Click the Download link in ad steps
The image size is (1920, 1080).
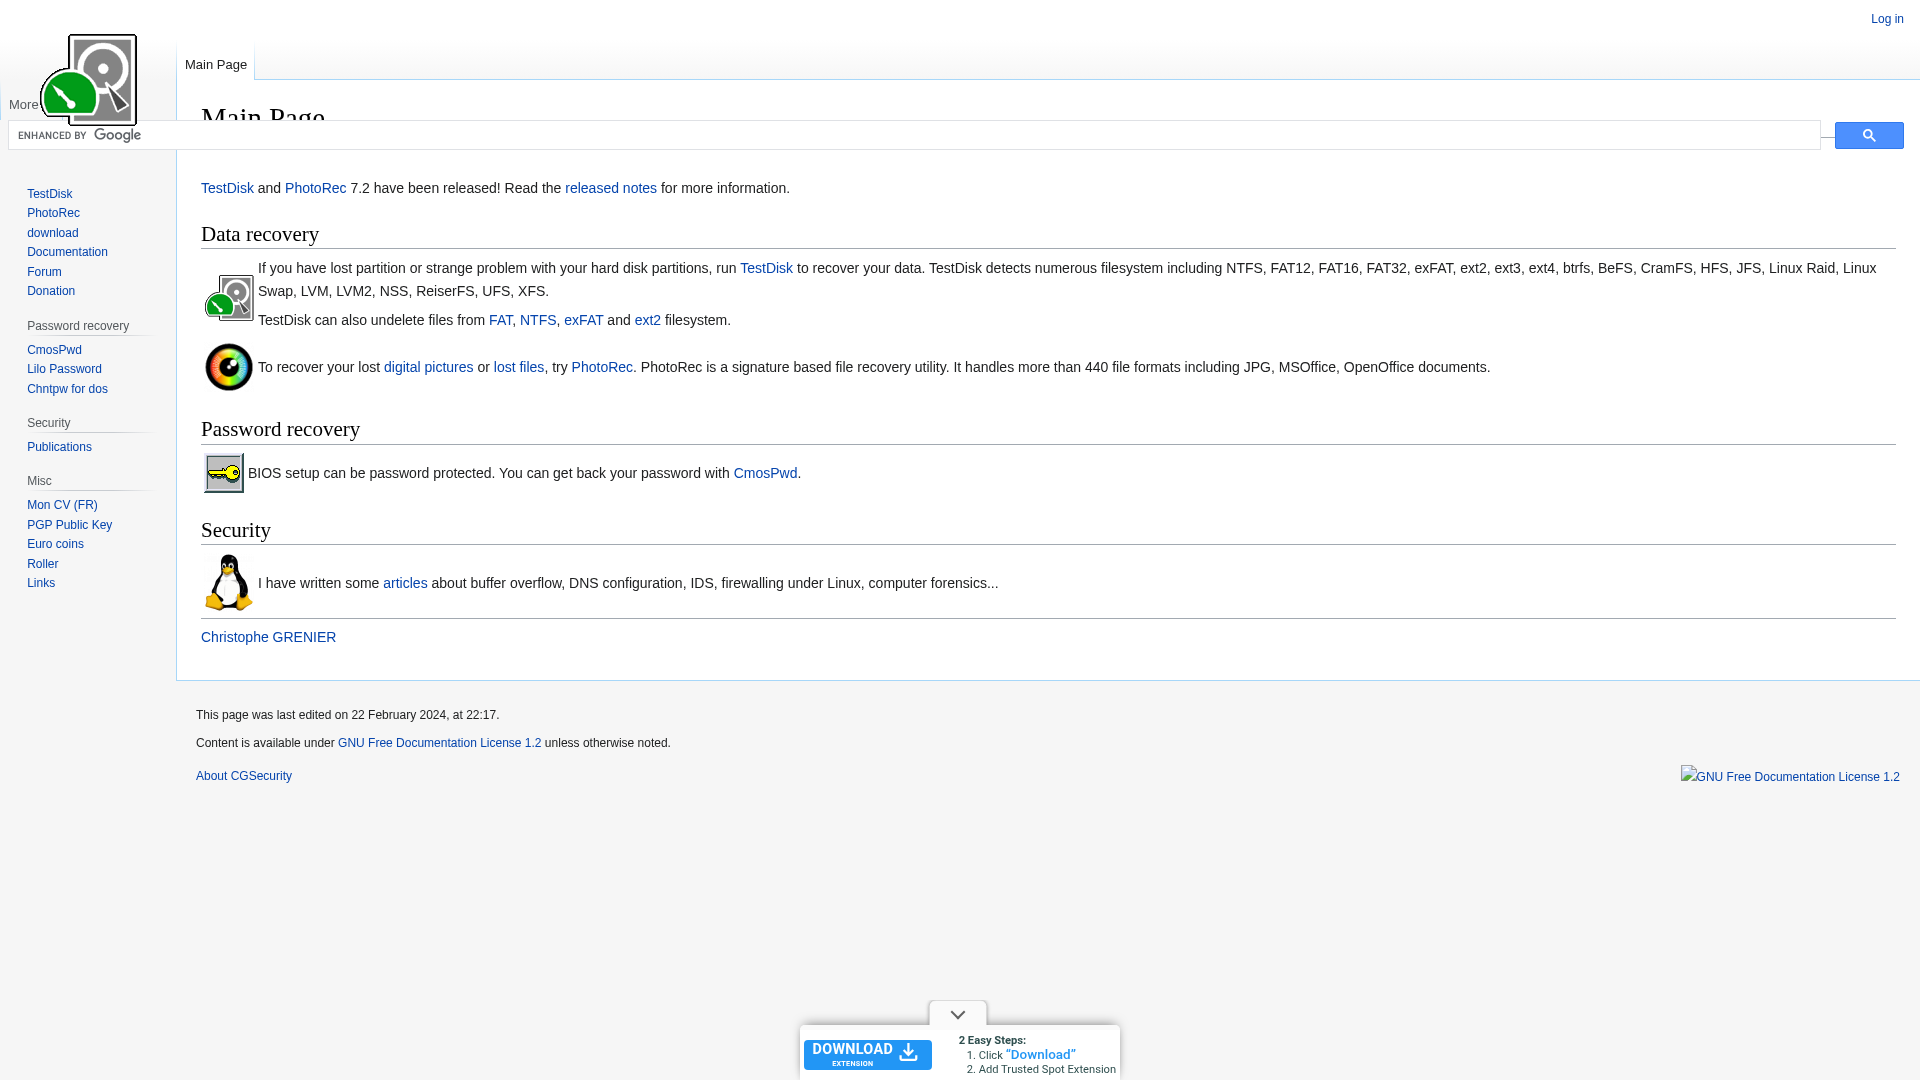[x=1040, y=1054]
